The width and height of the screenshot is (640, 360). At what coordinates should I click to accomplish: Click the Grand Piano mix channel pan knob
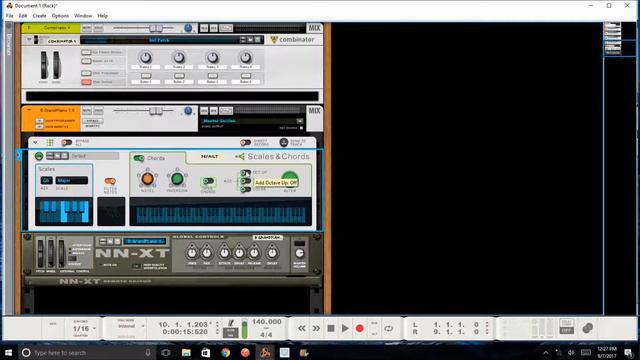188,111
